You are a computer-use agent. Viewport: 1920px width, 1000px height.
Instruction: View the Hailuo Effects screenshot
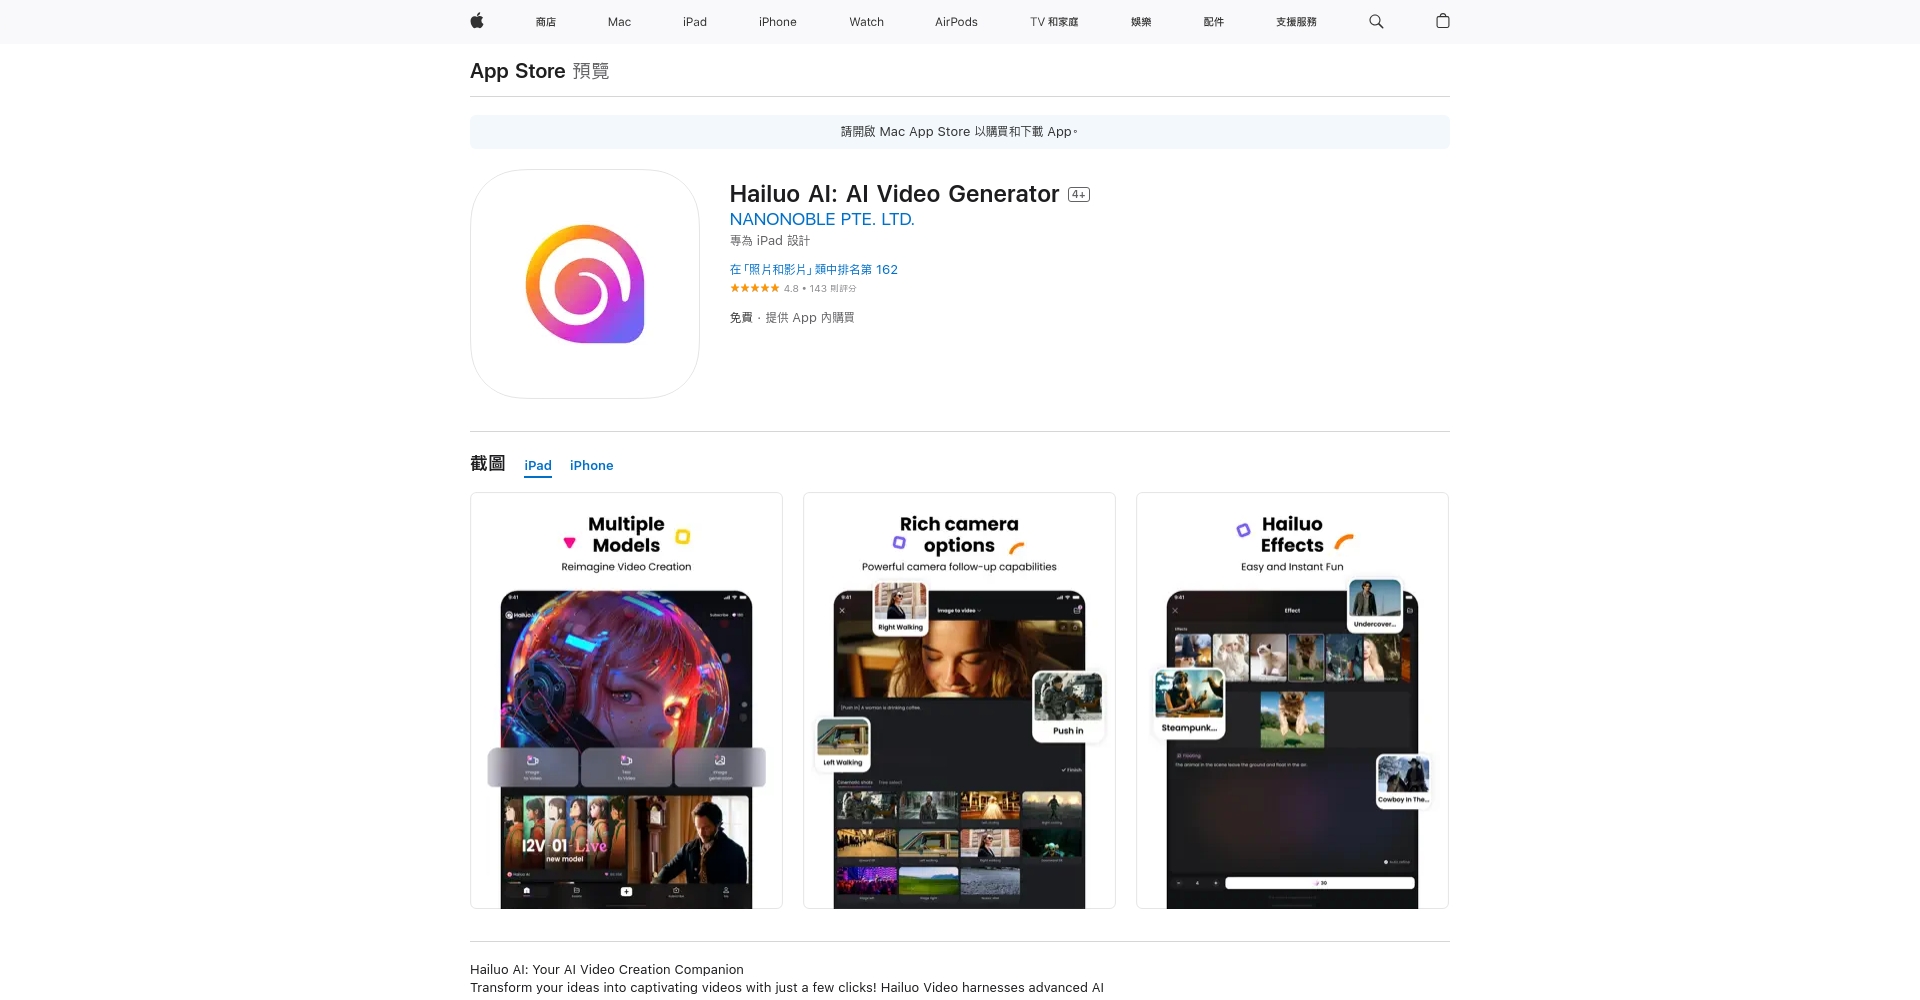tap(1292, 700)
